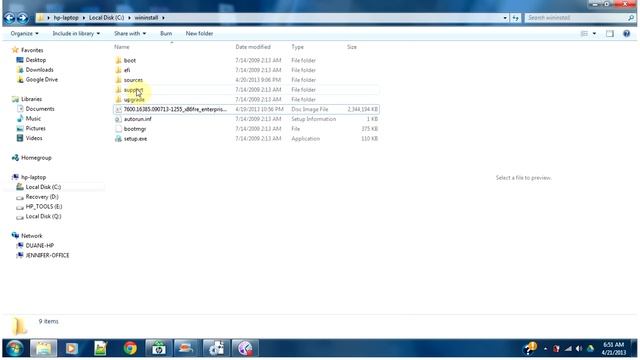Viewport: 640px width, 360px height.
Task: Launch Windows Media Player from taskbar
Action: tap(71, 349)
